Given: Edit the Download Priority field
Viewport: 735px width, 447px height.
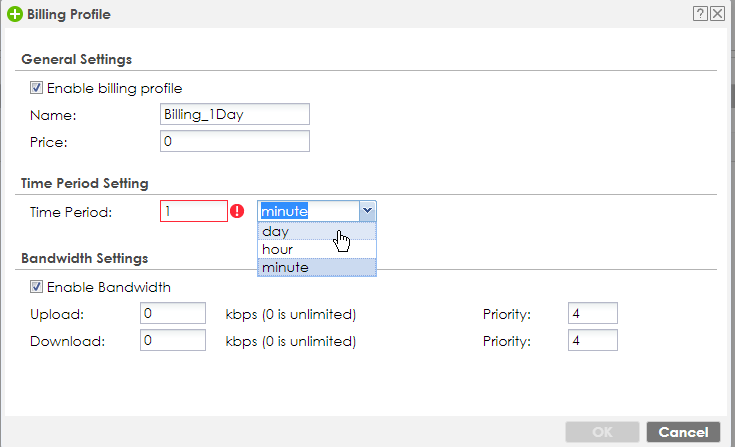Looking at the screenshot, I should 592,341.
